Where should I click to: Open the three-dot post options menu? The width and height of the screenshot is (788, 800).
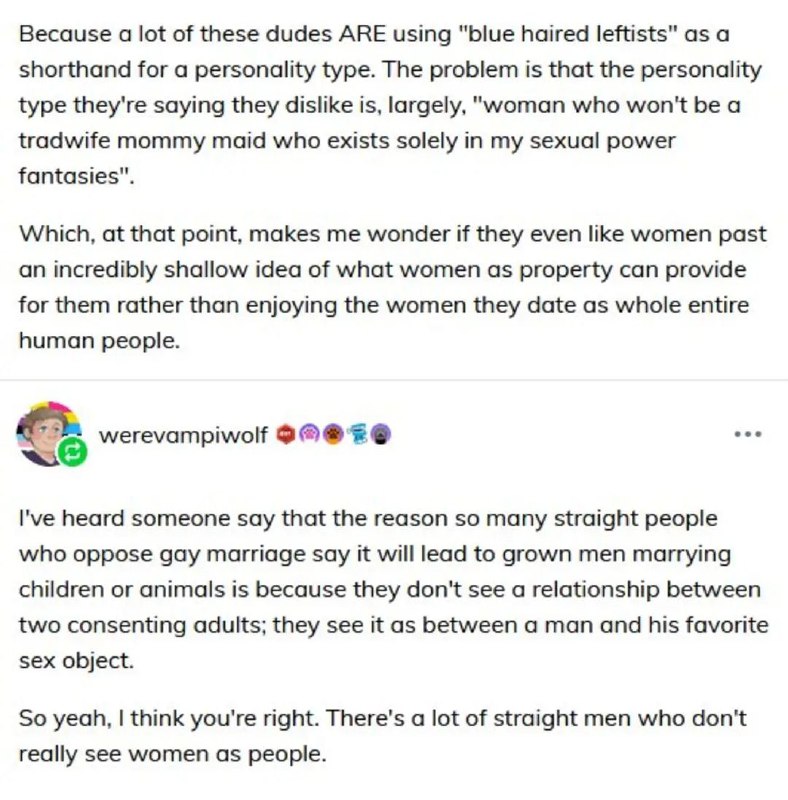coord(748,435)
